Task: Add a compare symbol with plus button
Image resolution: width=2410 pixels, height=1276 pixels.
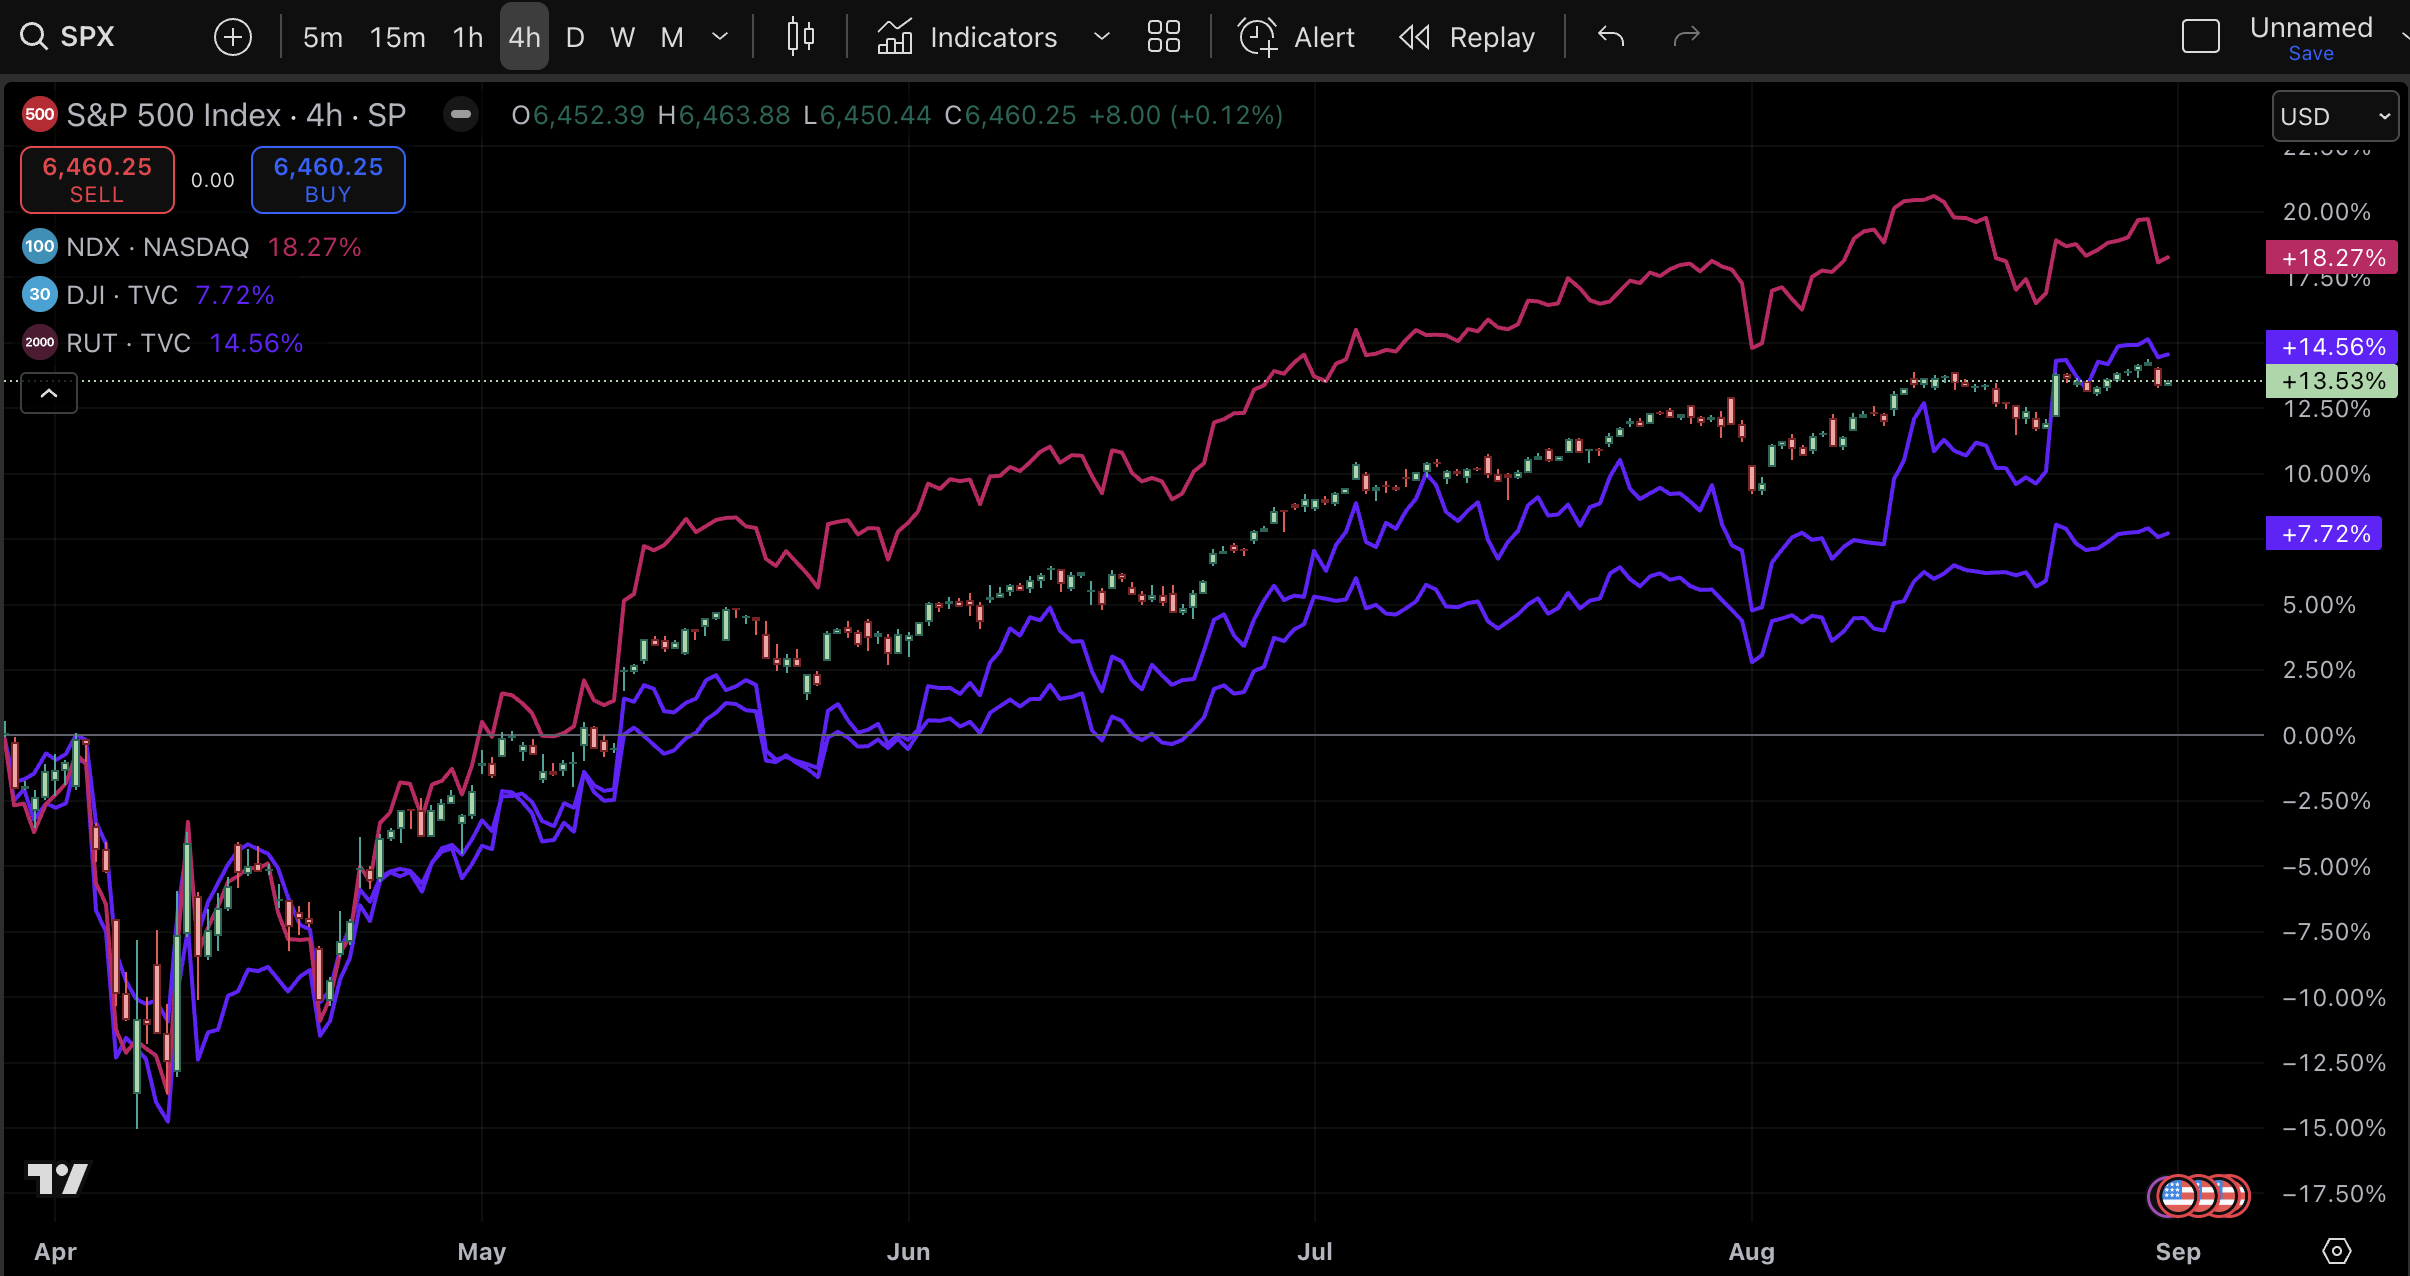Action: pos(233,37)
